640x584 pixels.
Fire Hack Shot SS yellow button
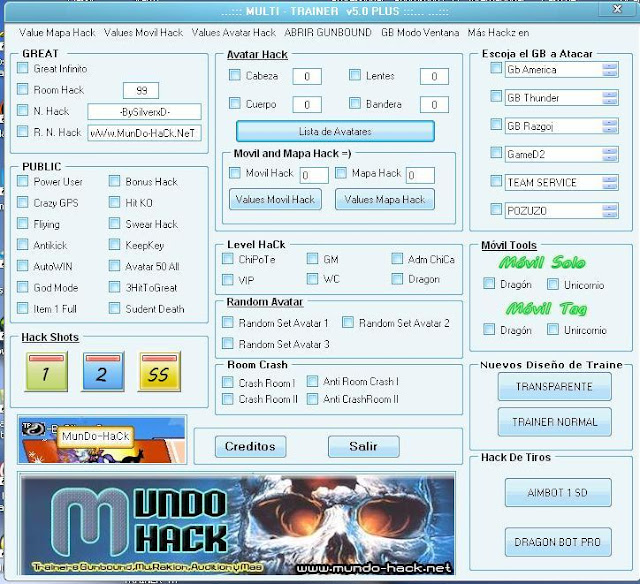pos(159,372)
